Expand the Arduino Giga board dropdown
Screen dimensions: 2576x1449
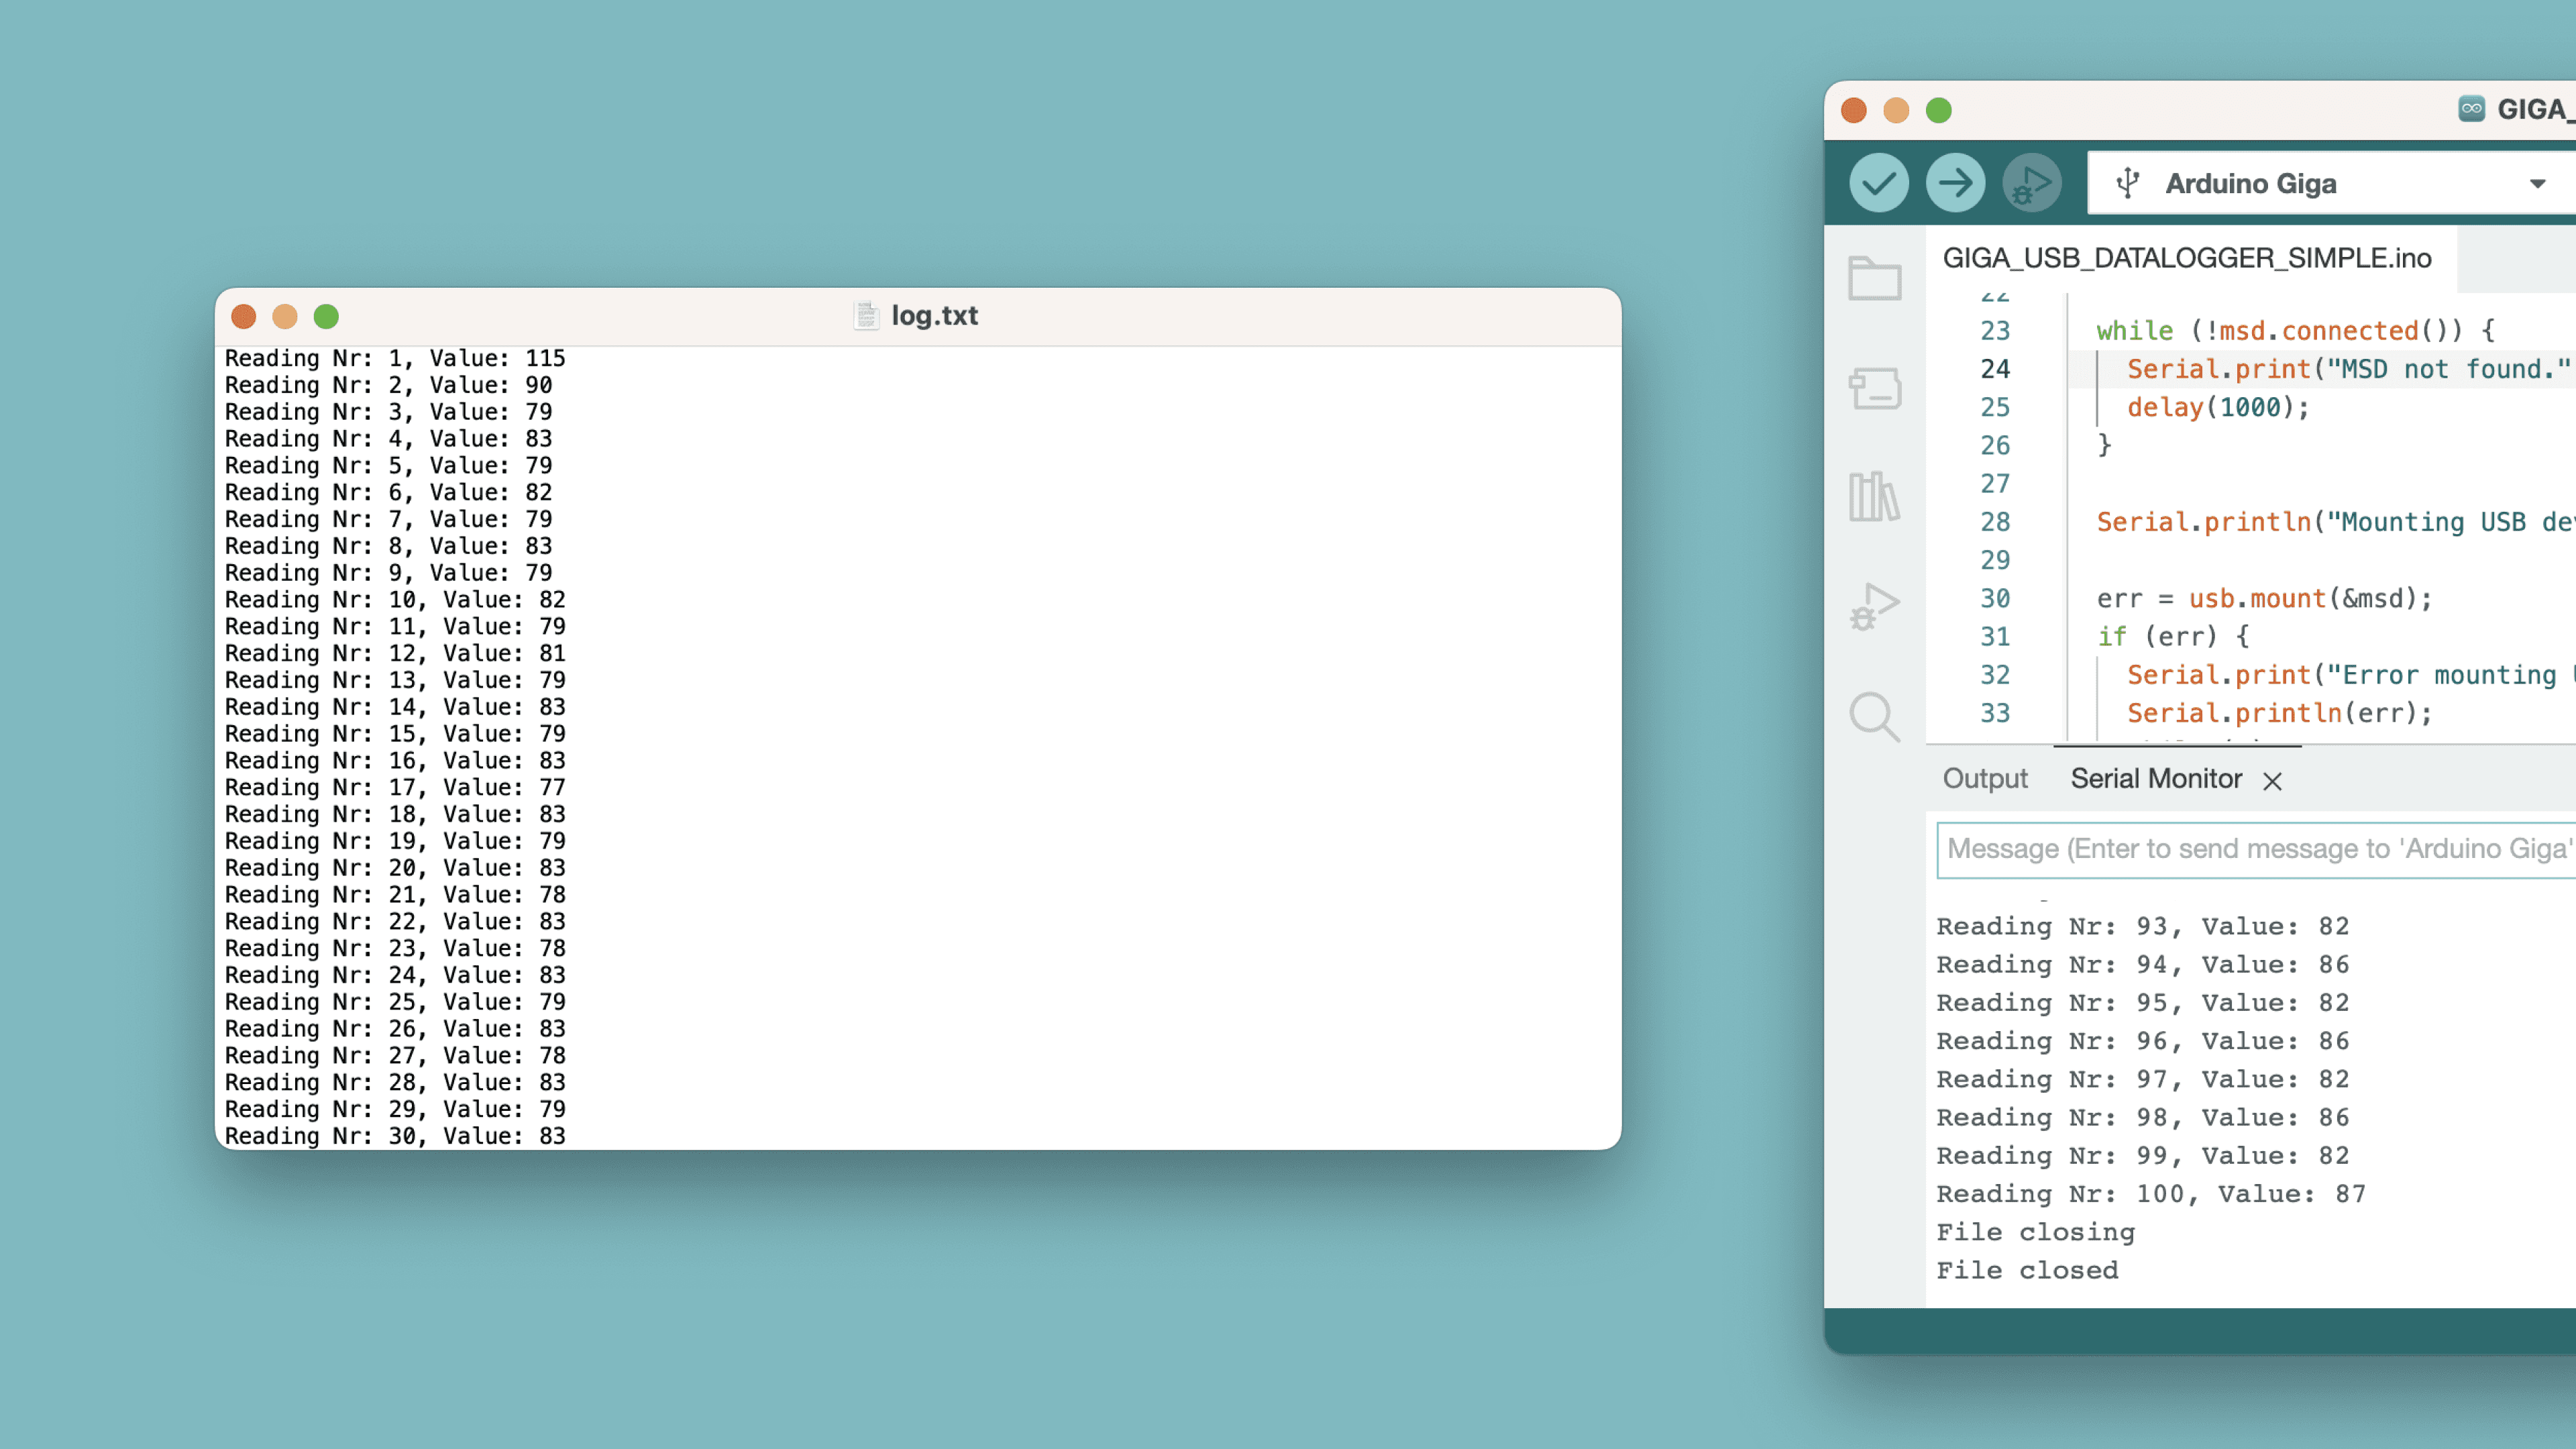pyautogui.click(x=2537, y=184)
